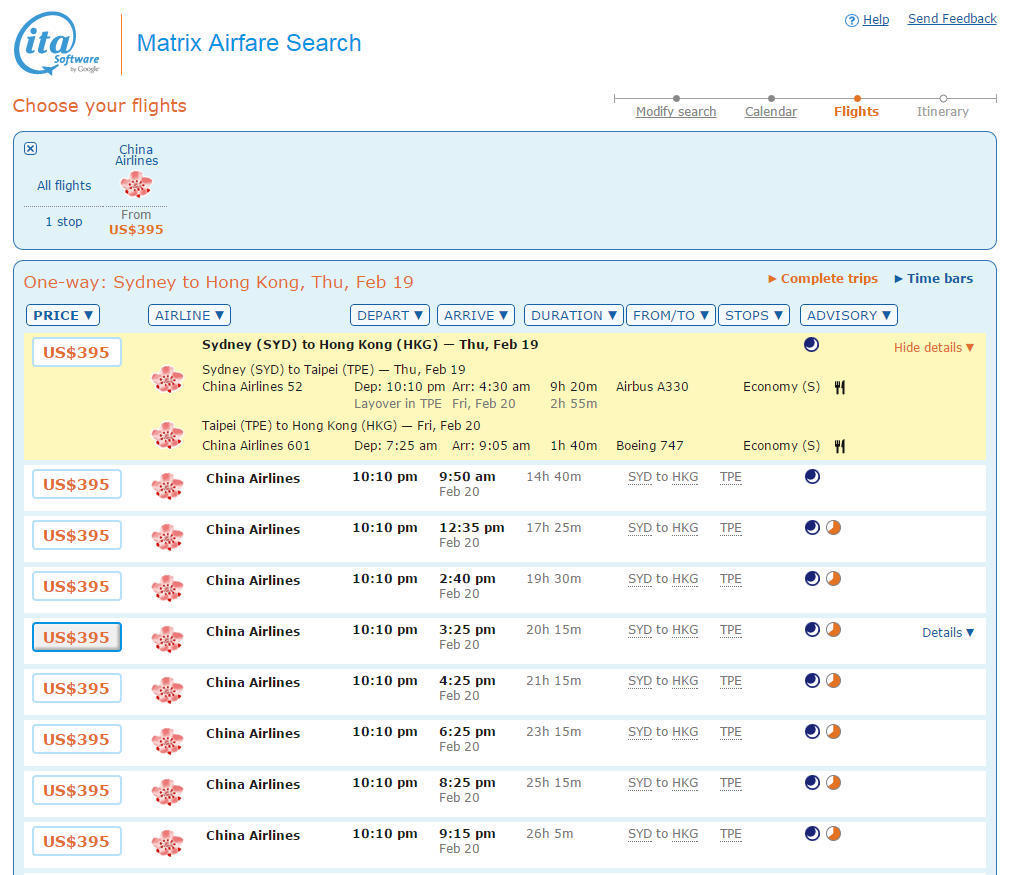
Task: Switch to Complete trips view
Action: click(823, 278)
